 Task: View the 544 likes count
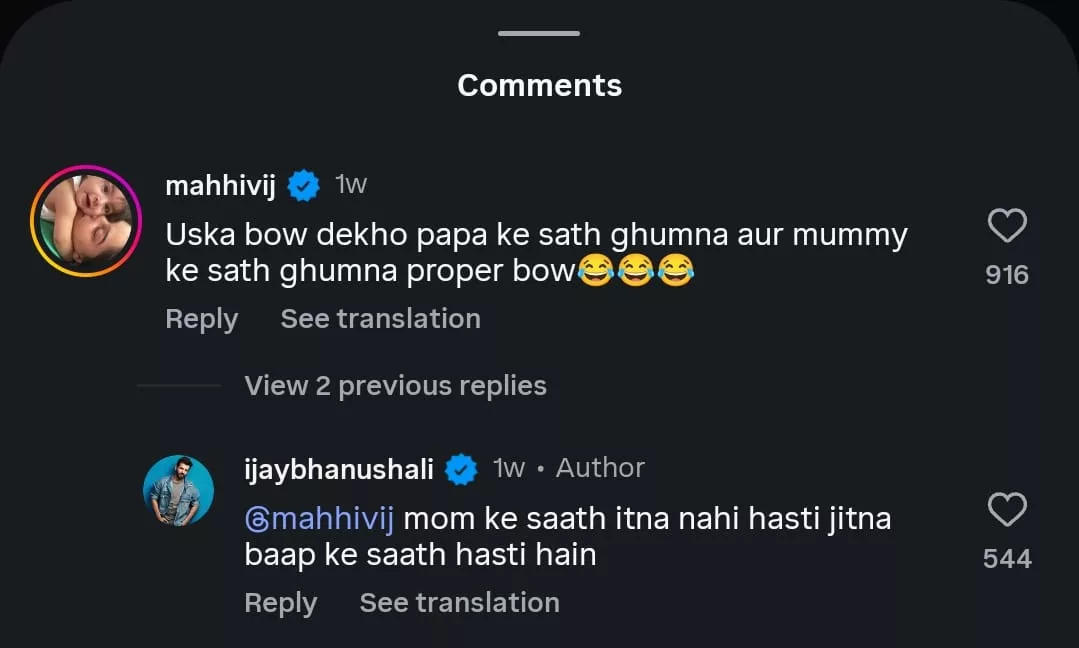point(1006,559)
